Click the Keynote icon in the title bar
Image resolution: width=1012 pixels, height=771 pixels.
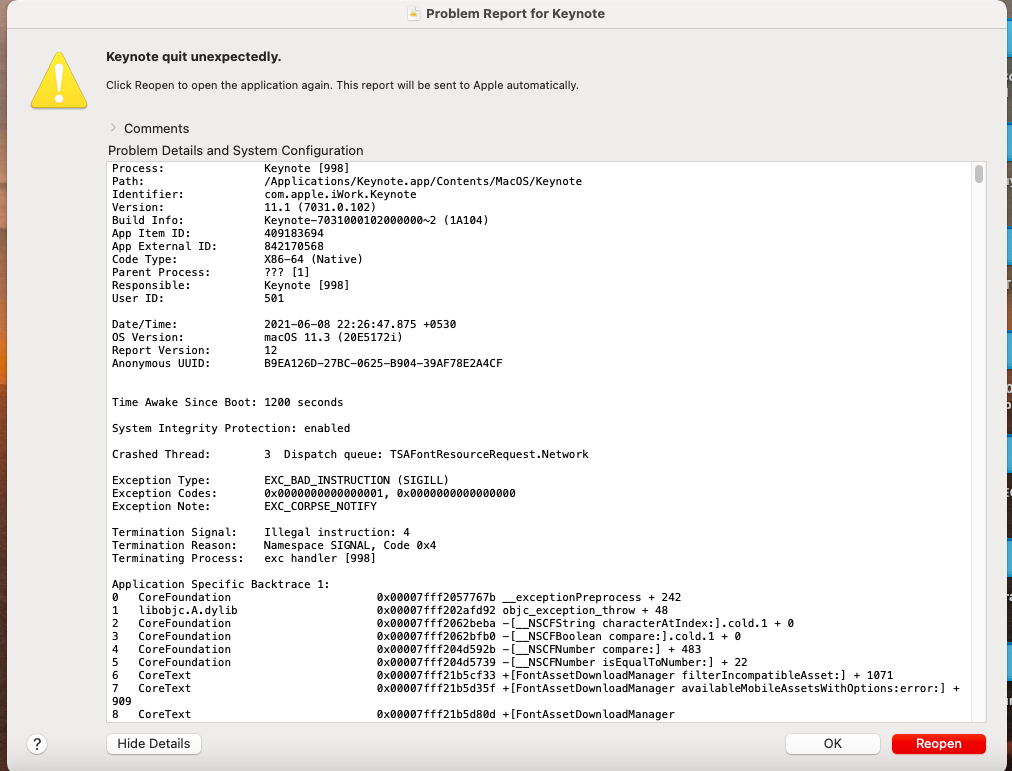[x=413, y=14]
